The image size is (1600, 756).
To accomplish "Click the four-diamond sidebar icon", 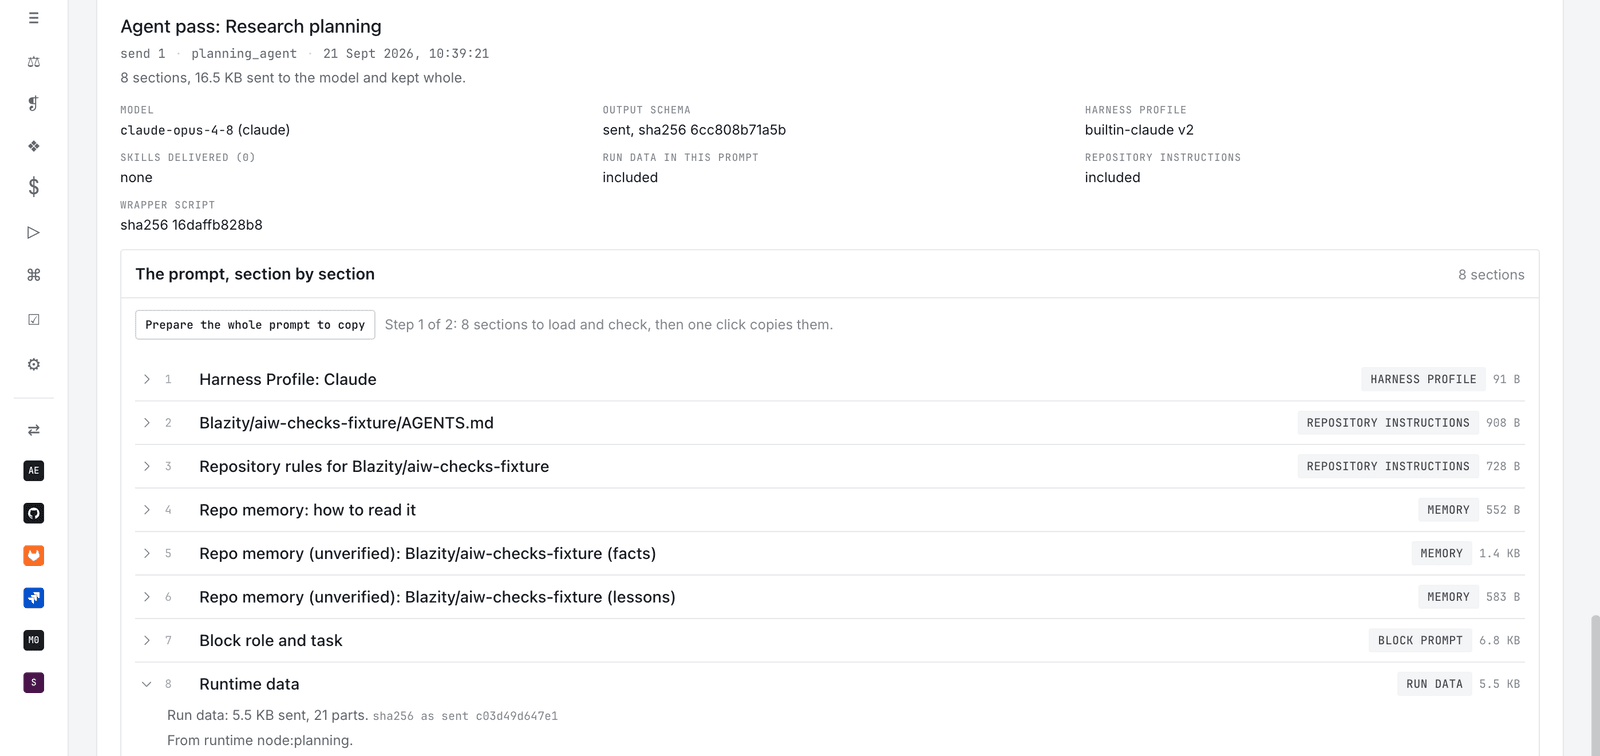I will point(33,146).
